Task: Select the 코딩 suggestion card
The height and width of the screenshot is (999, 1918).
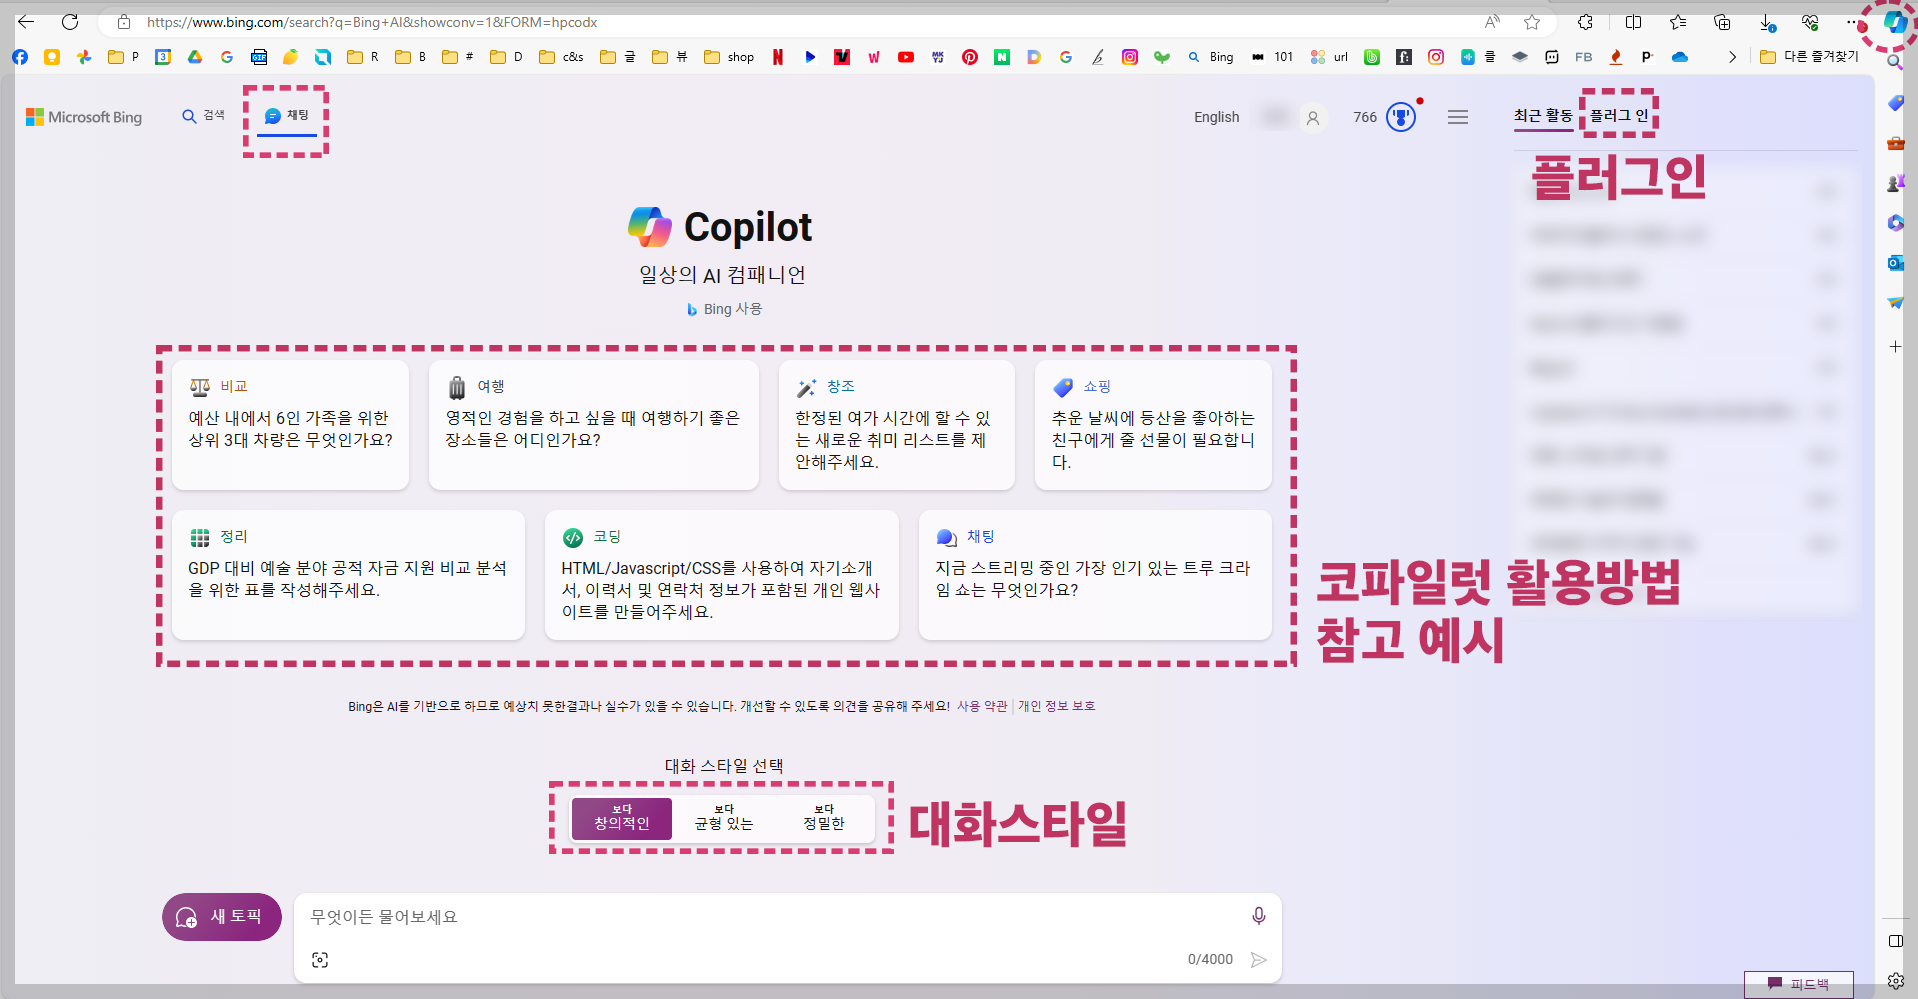Action: tap(721, 575)
